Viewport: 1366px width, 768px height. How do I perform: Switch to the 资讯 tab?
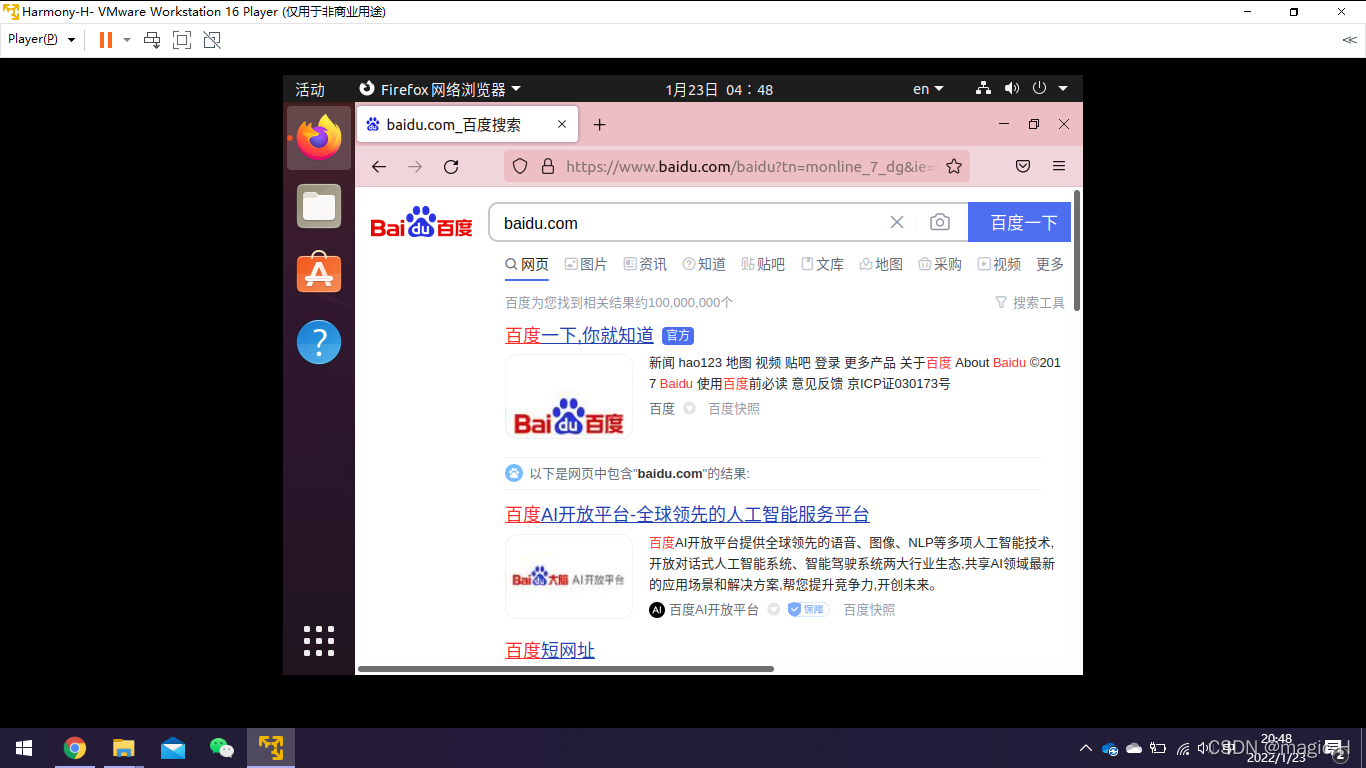click(x=645, y=265)
